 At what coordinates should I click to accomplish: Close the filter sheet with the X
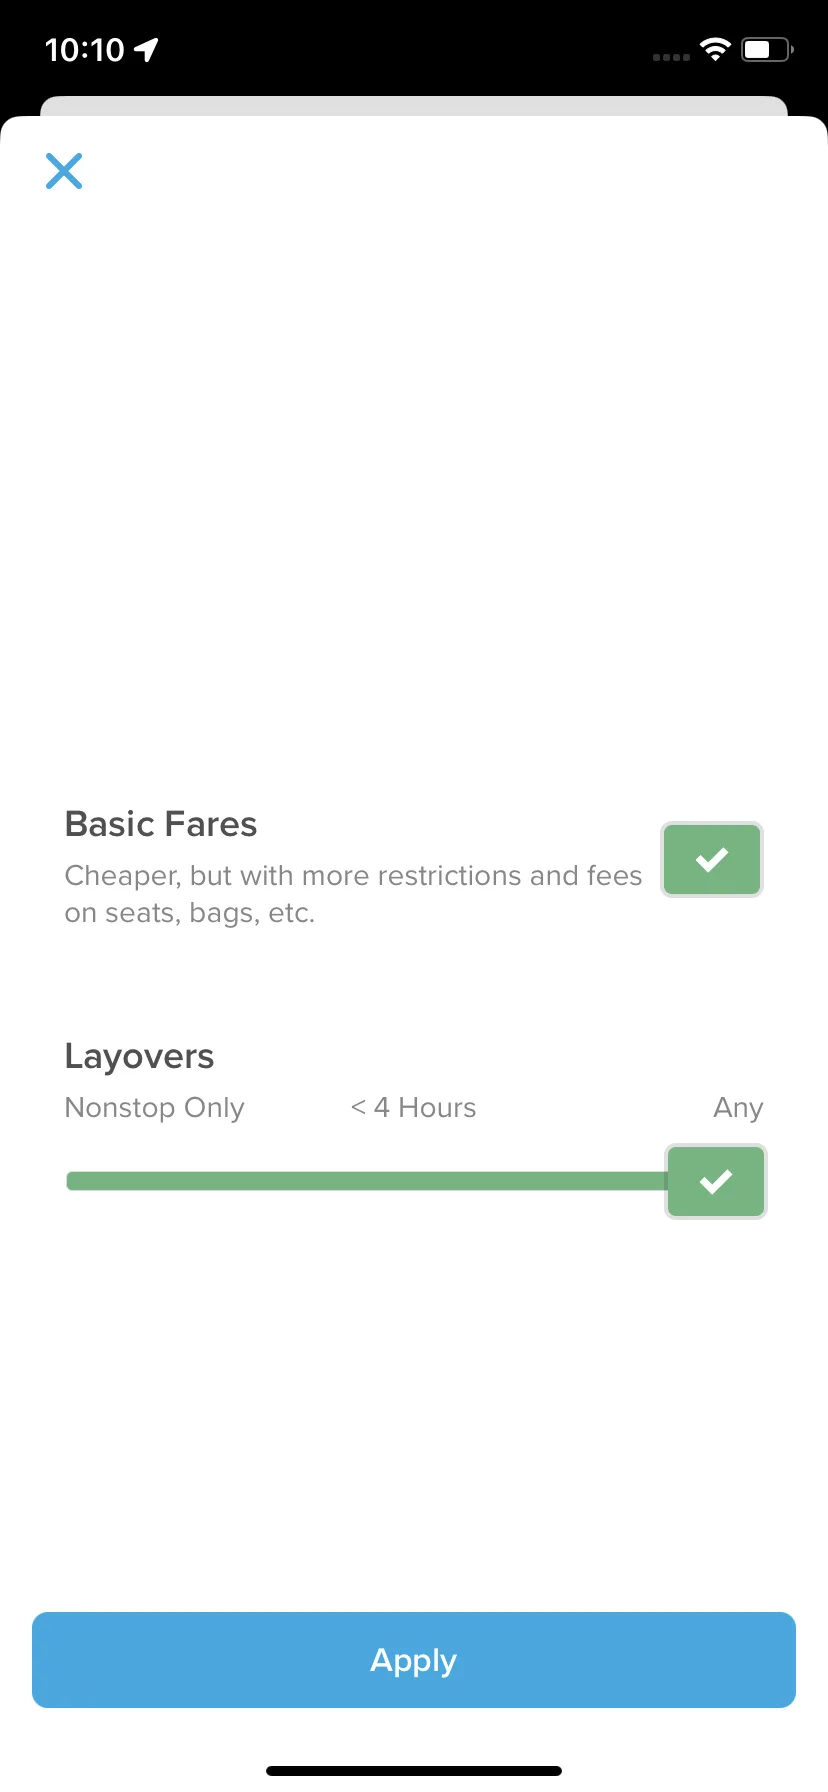click(64, 171)
